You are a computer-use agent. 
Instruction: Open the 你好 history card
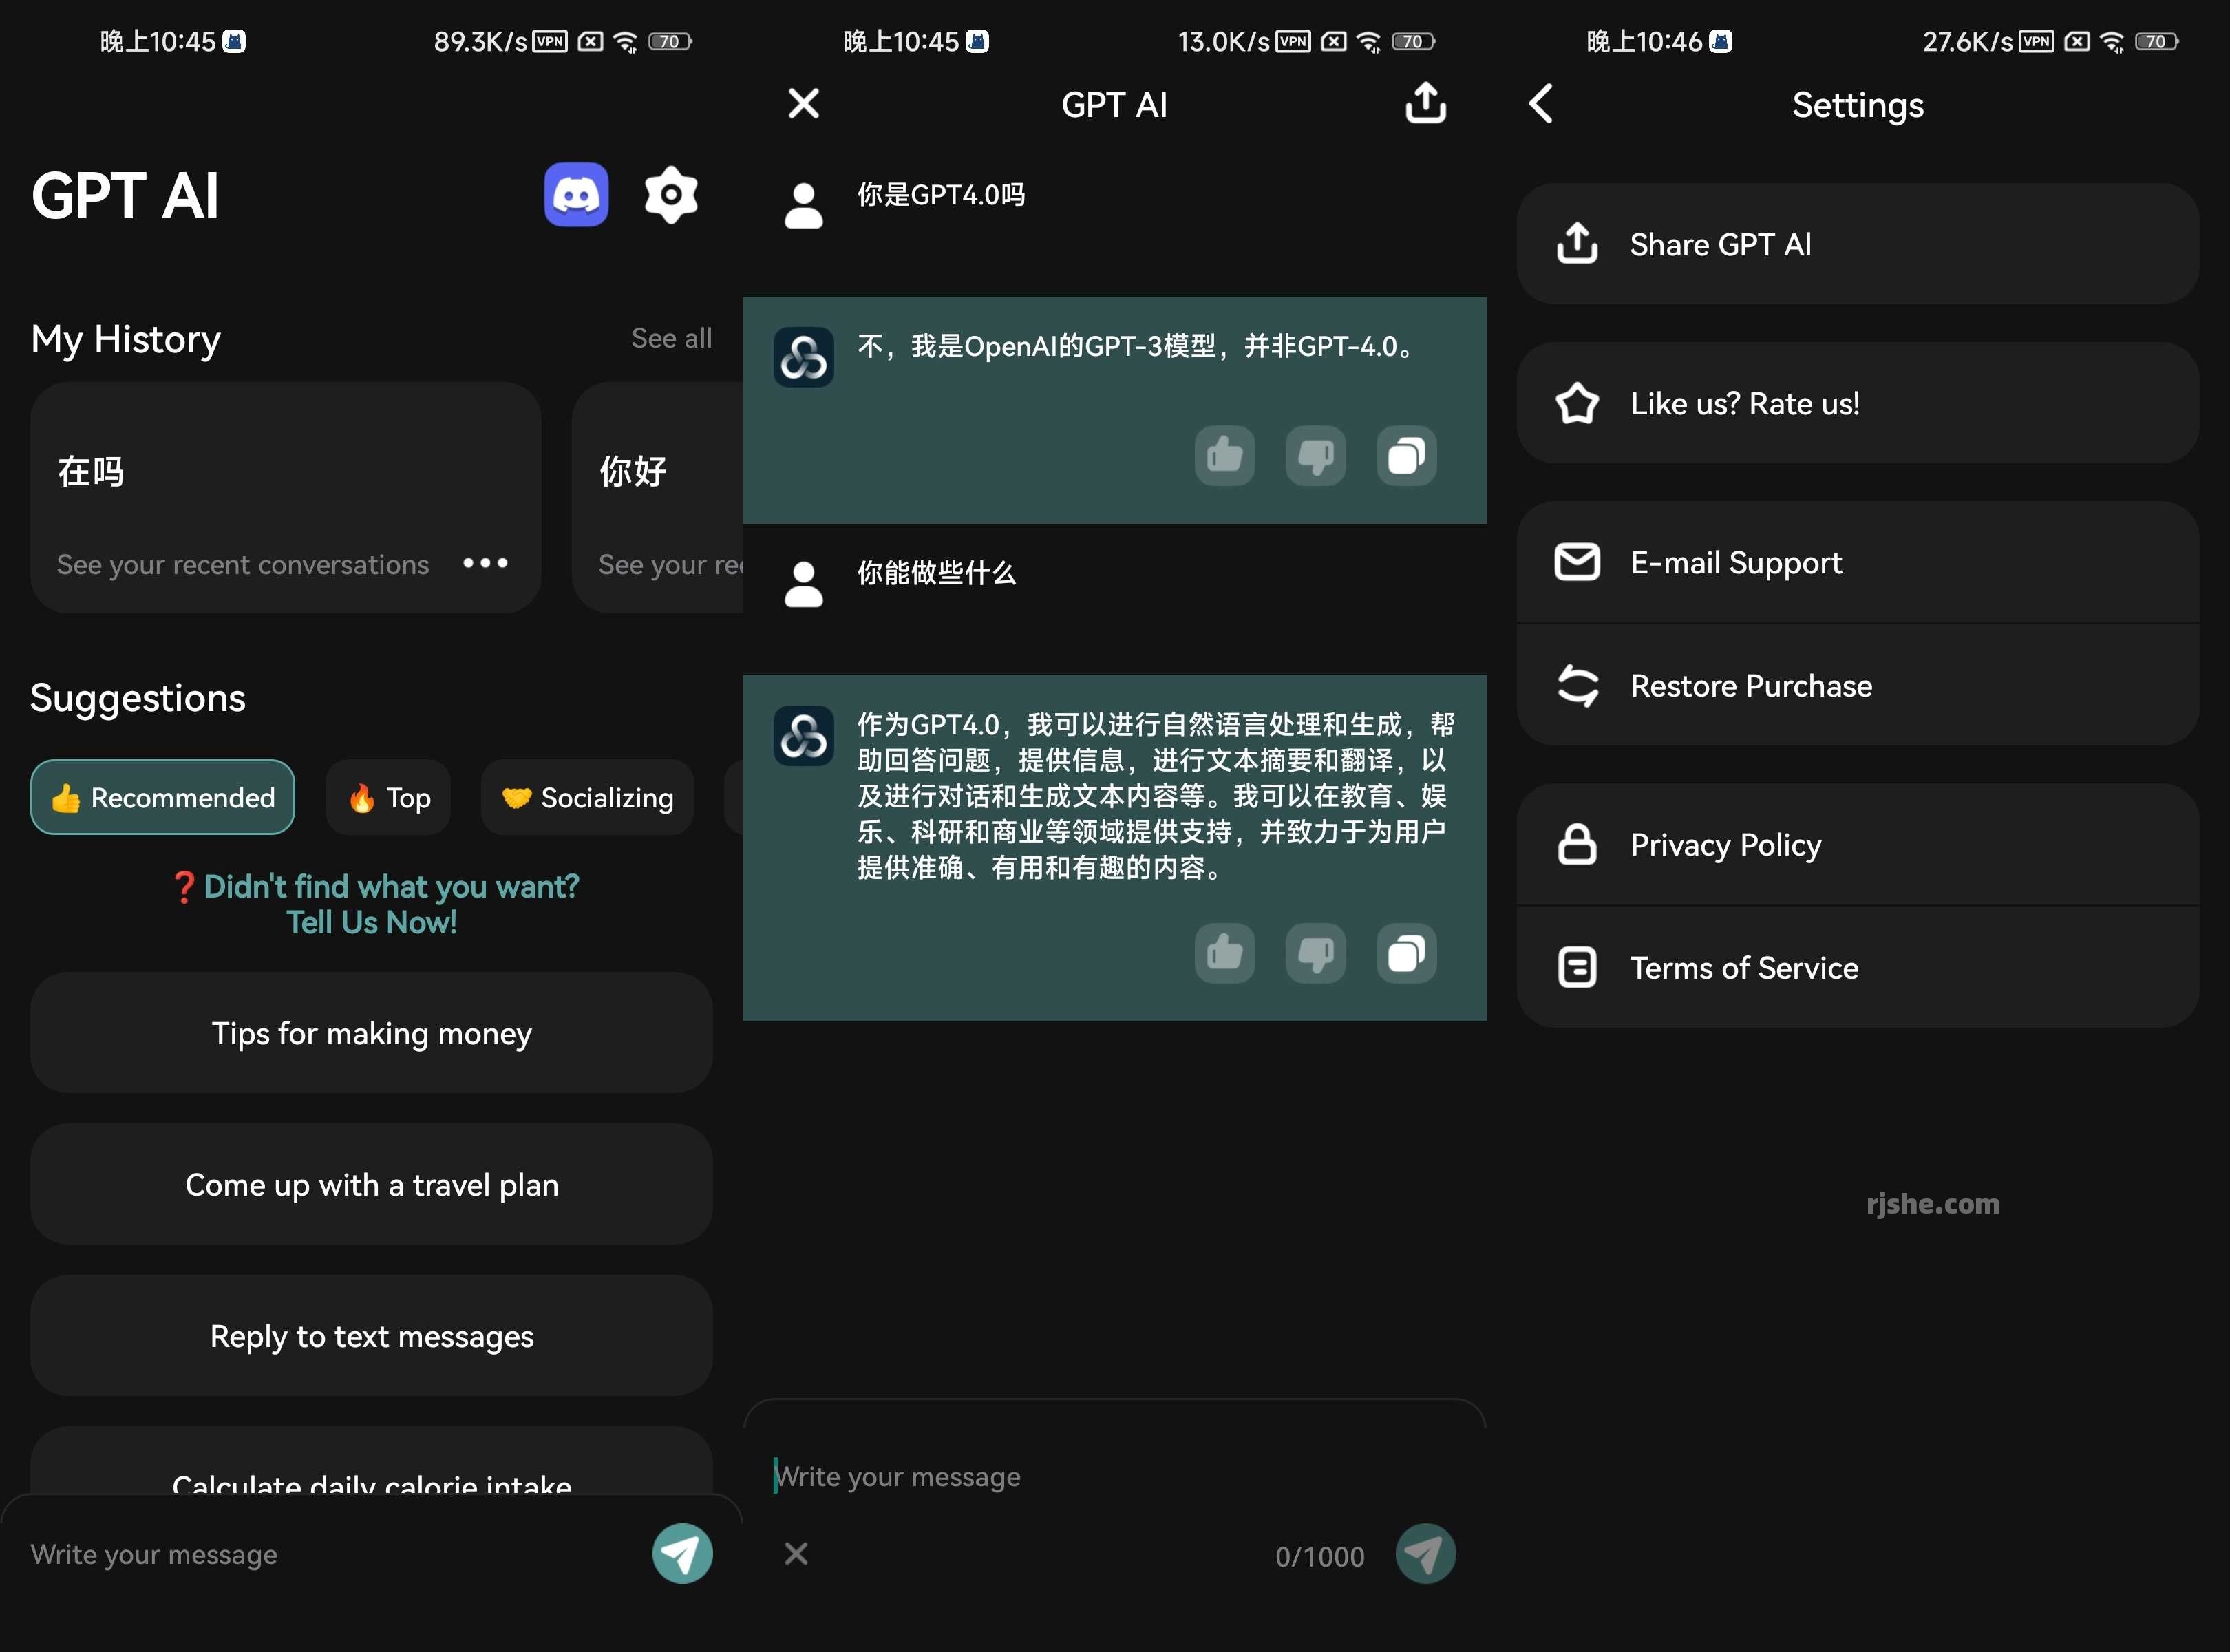[x=658, y=497]
